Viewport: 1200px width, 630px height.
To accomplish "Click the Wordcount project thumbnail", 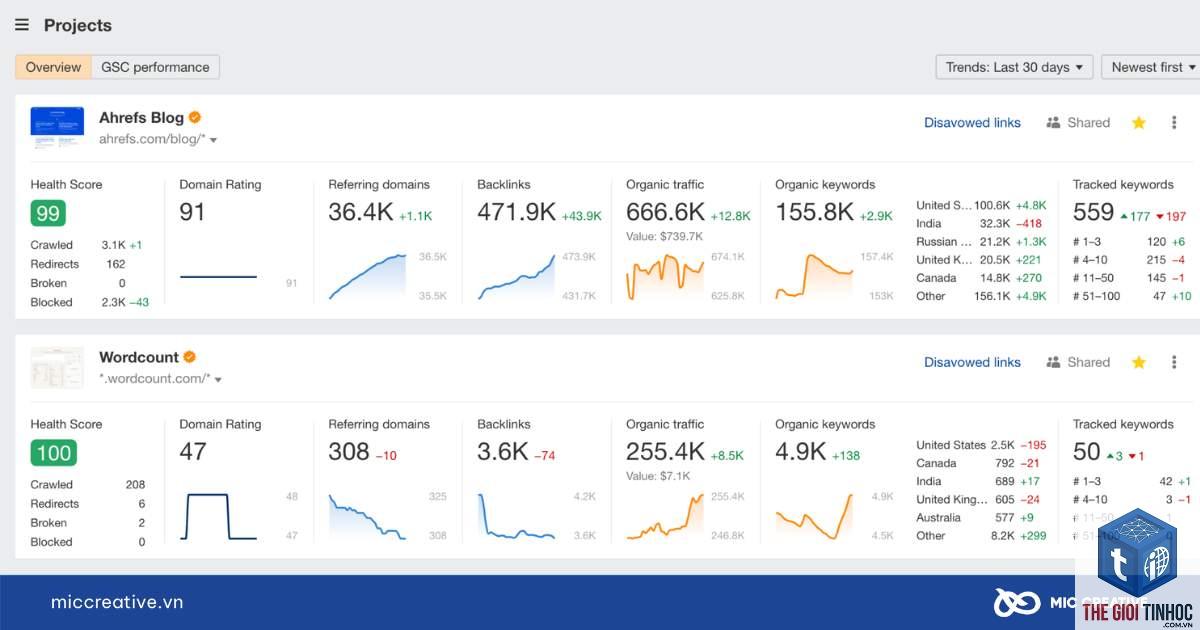I will [57, 368].
